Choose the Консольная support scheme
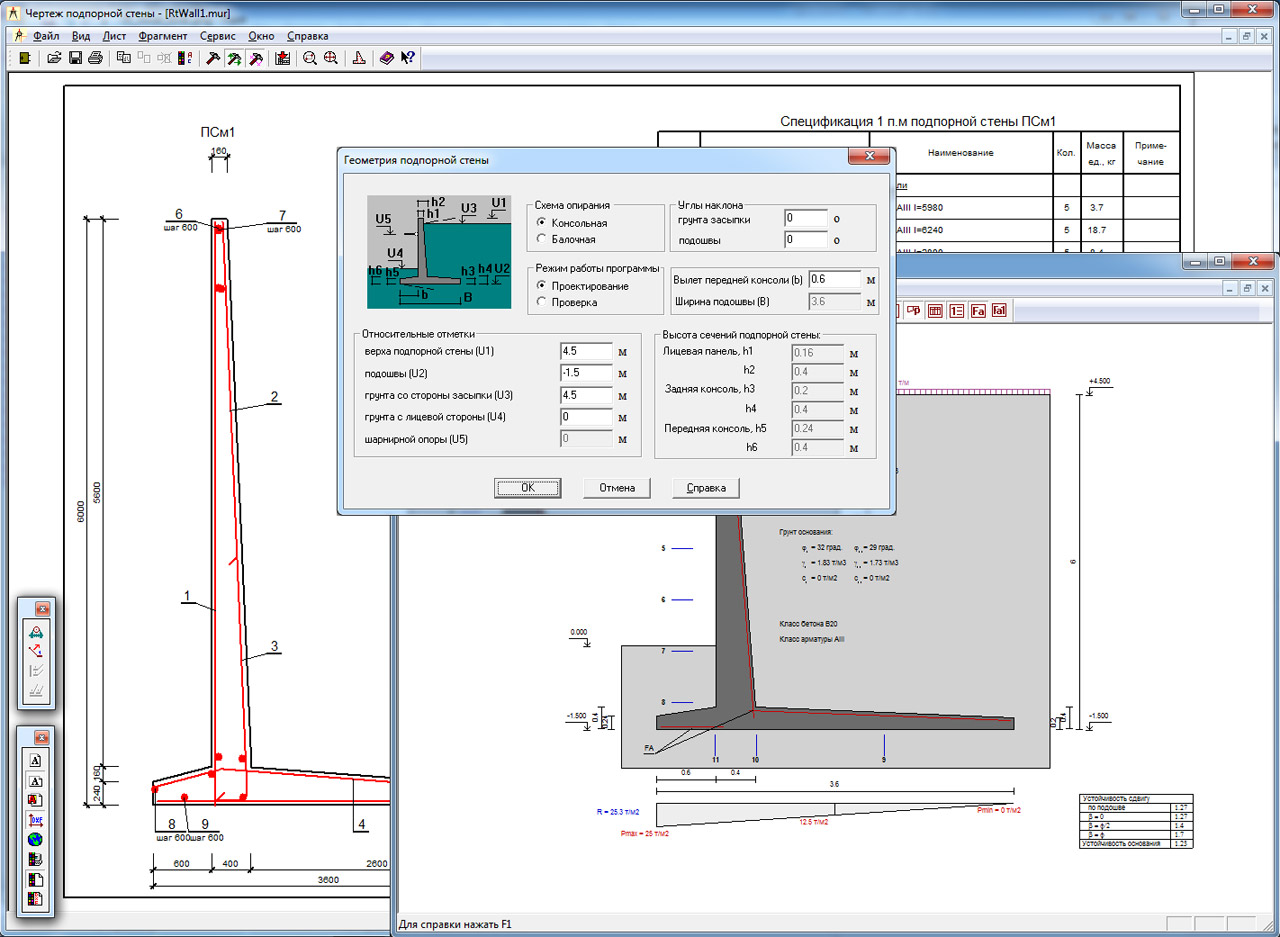Image resolution: width=1280 pixels, height=937 pixels. pos(542,223)
